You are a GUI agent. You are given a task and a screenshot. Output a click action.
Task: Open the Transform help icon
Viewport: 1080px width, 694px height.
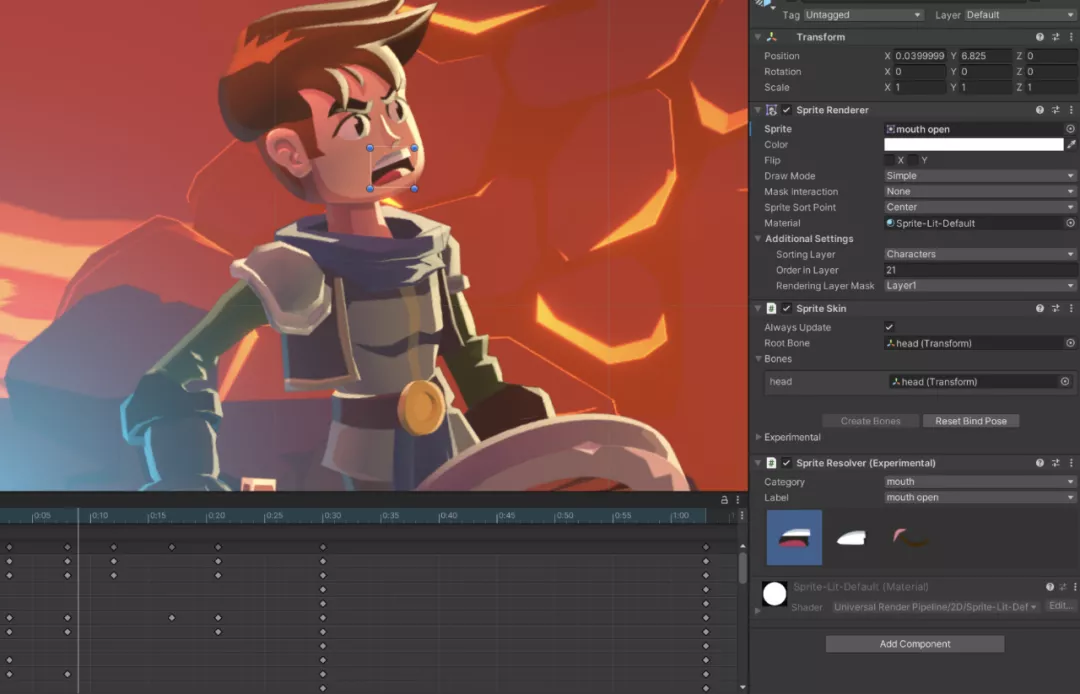1040,36
